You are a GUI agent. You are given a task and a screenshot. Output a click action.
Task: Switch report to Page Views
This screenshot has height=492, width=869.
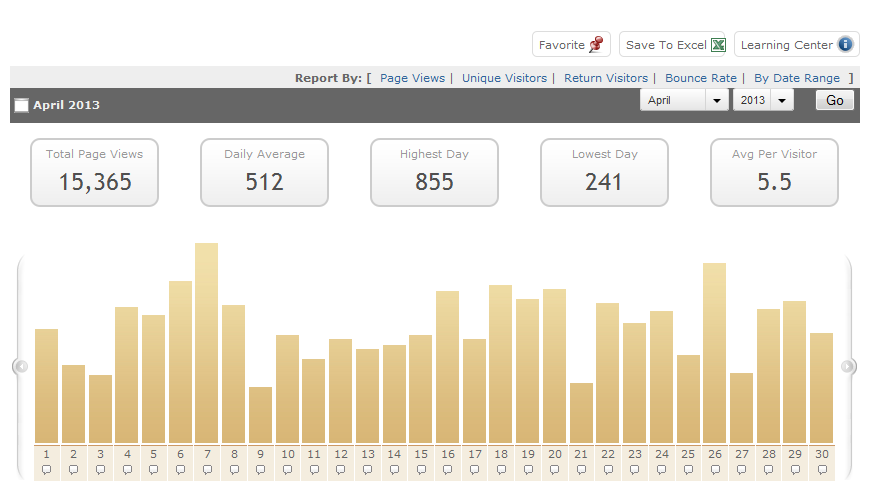pyautogui.click(x=412, y=78)
